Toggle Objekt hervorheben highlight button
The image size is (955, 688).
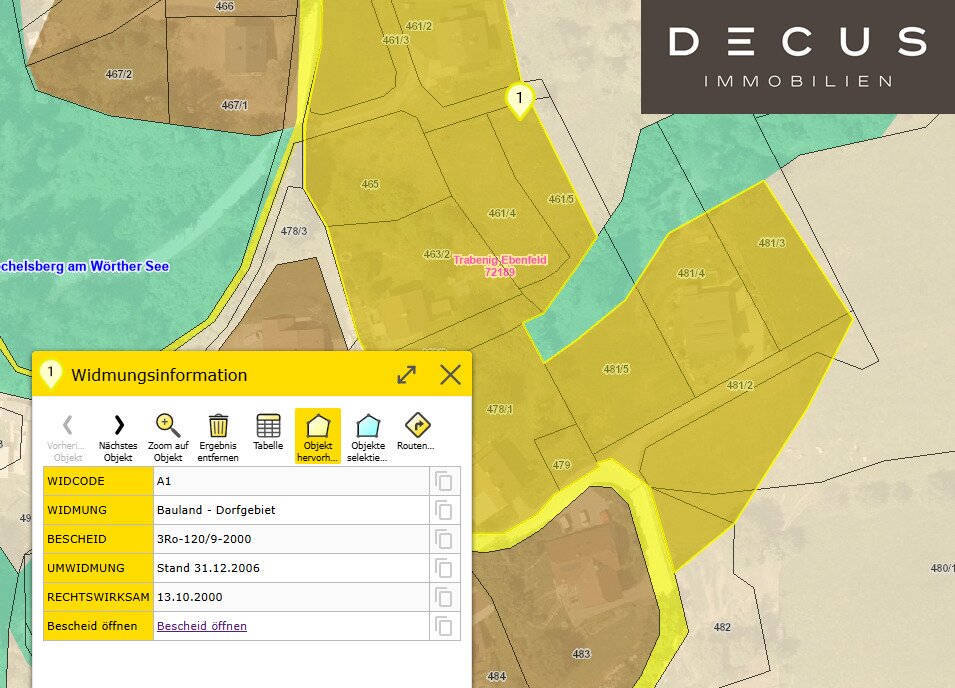318,426
